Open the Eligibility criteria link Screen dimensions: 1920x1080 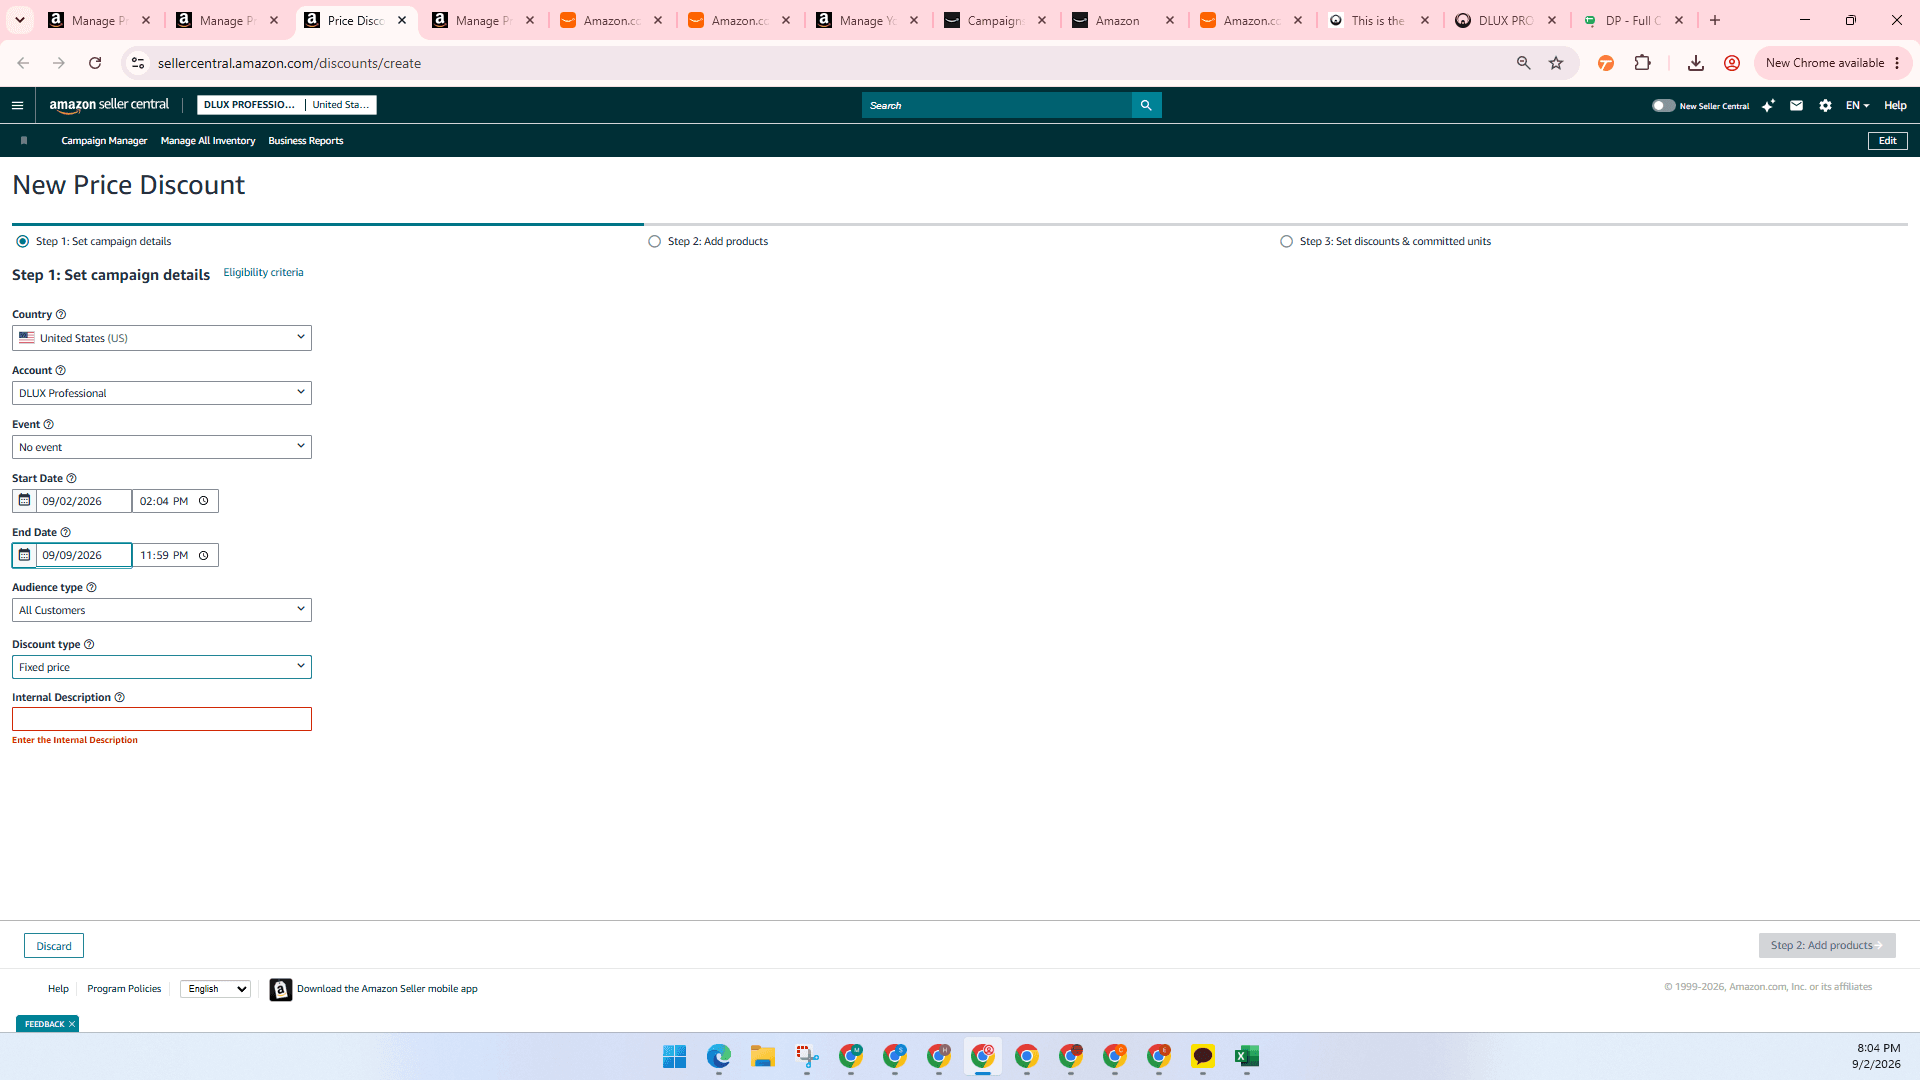263,272
